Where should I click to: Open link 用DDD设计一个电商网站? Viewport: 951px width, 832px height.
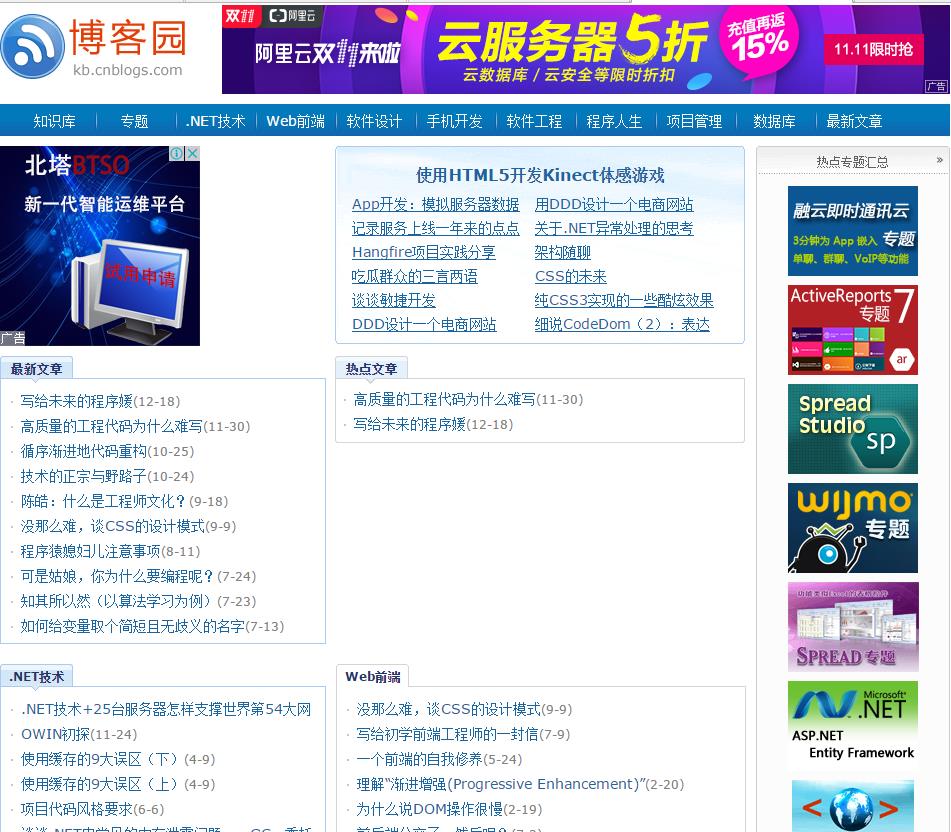tap(614, 204)
